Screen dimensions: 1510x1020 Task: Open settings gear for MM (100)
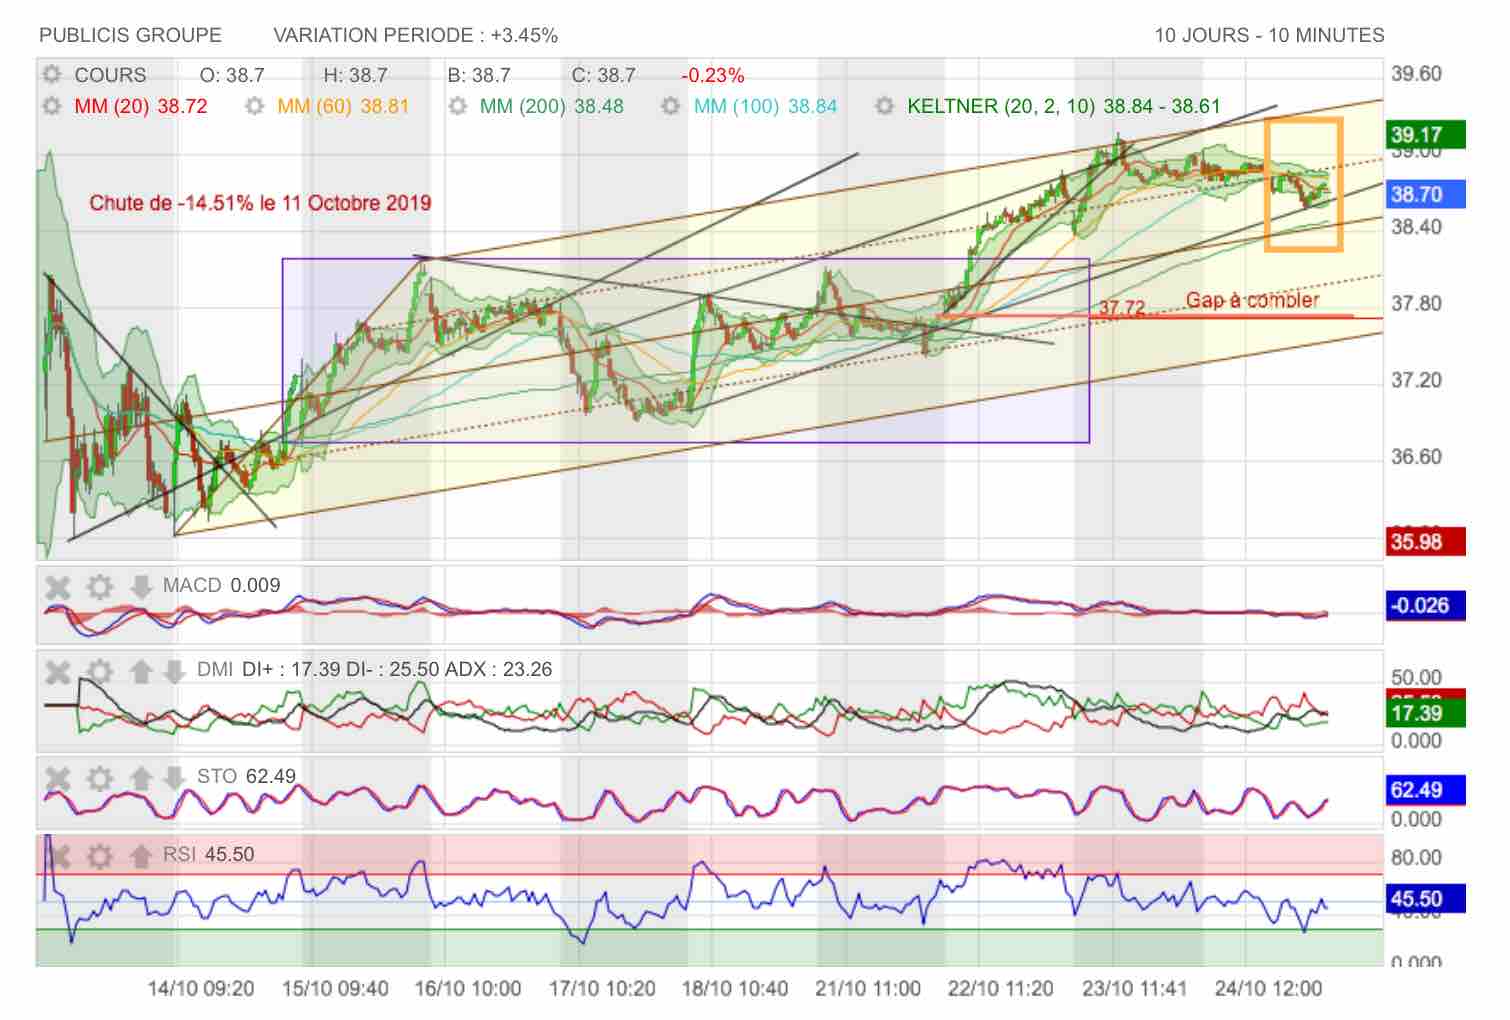[x=671, y=106]
